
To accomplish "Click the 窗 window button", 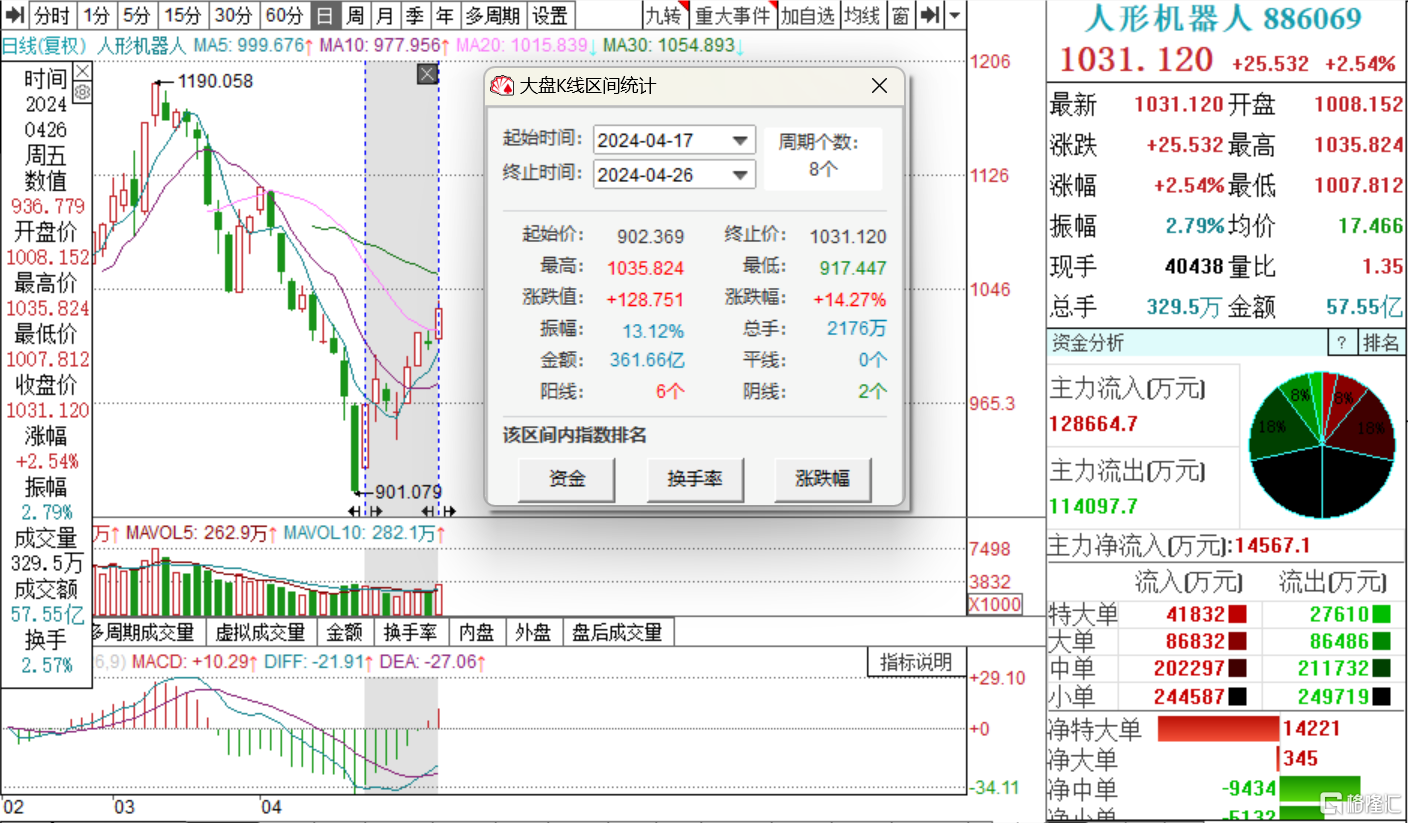I will (901, 15).
